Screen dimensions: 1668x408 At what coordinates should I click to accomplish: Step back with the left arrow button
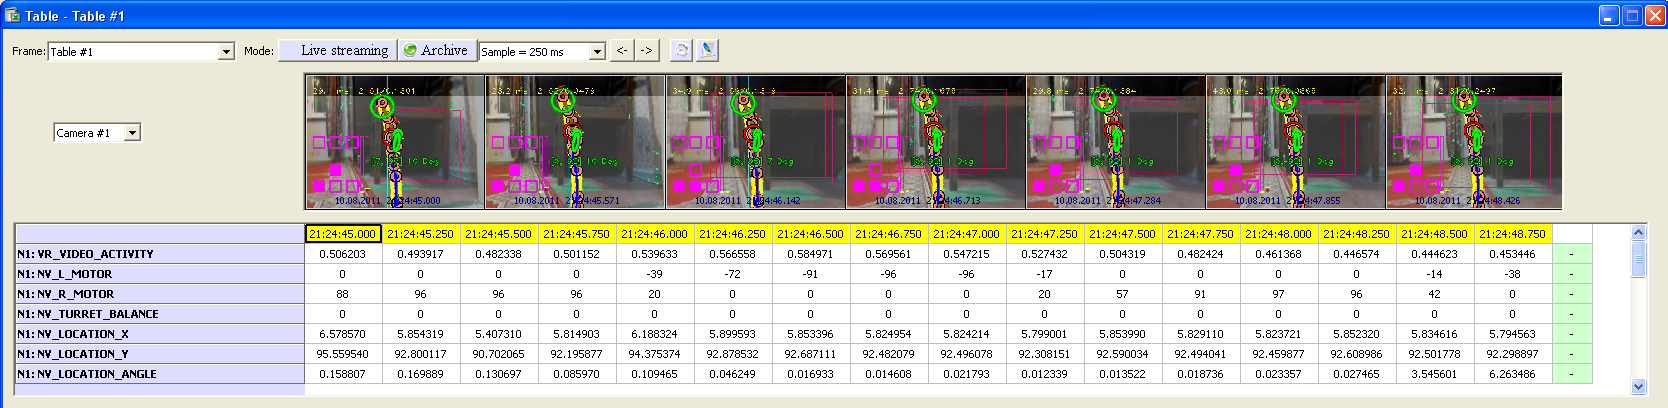pos(622,50)
